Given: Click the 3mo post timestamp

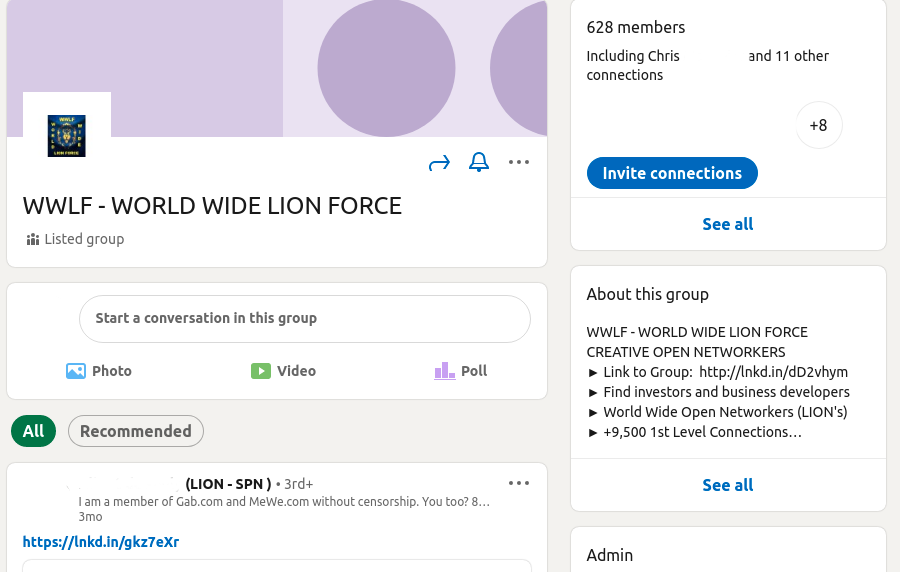Looking at the screenshot, I should [91, 517].
